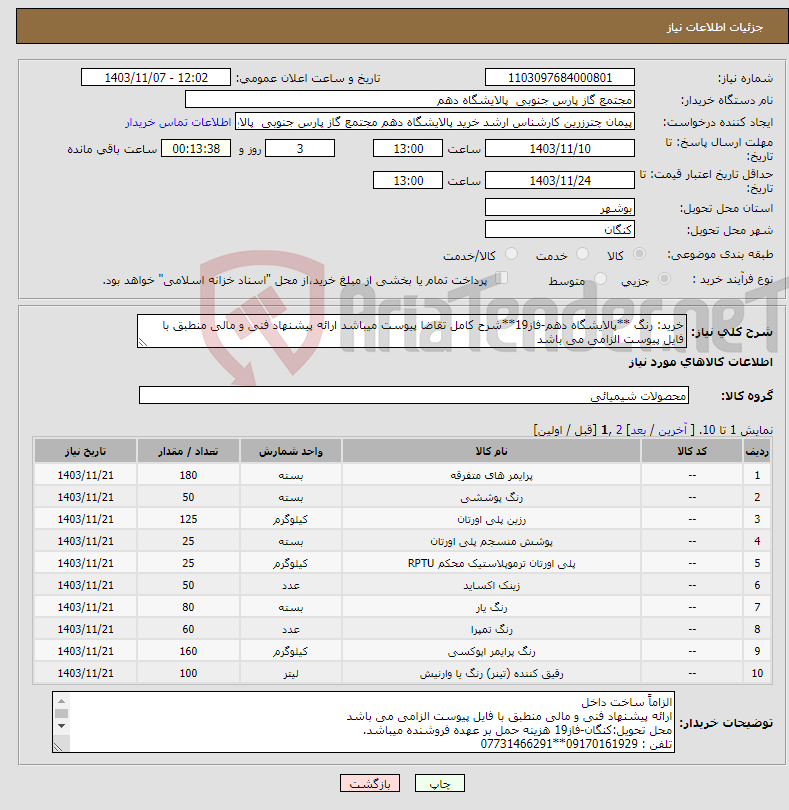Select the کالا radio button
Image resolution: width=789 pixels, height=810 pixels.
(x=639, y=254)
